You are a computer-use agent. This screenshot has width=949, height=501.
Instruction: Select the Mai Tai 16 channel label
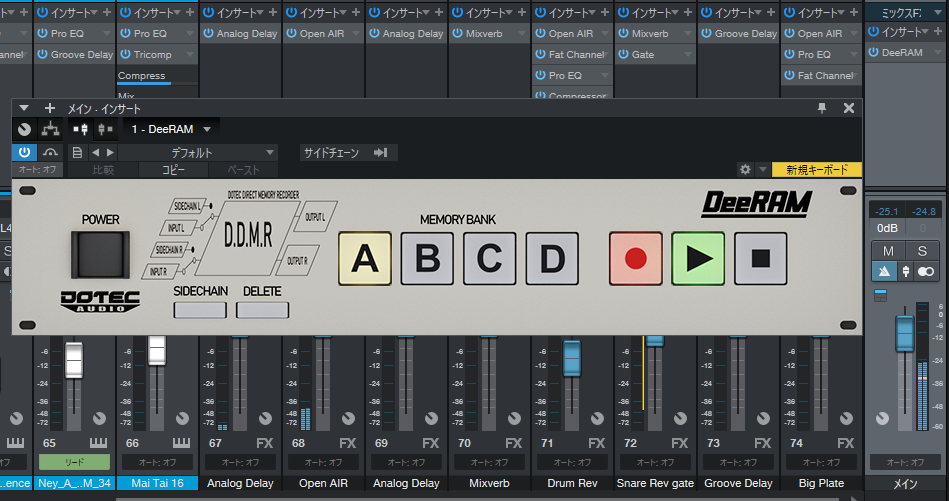tap(157, 483)
